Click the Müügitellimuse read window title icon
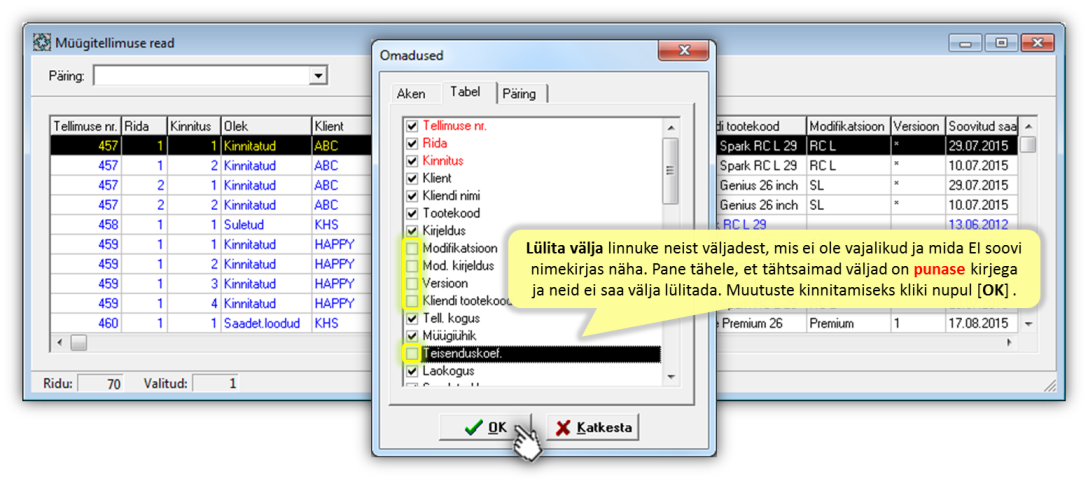Viewport: 1088px width, 480px height. click(42, 43)
